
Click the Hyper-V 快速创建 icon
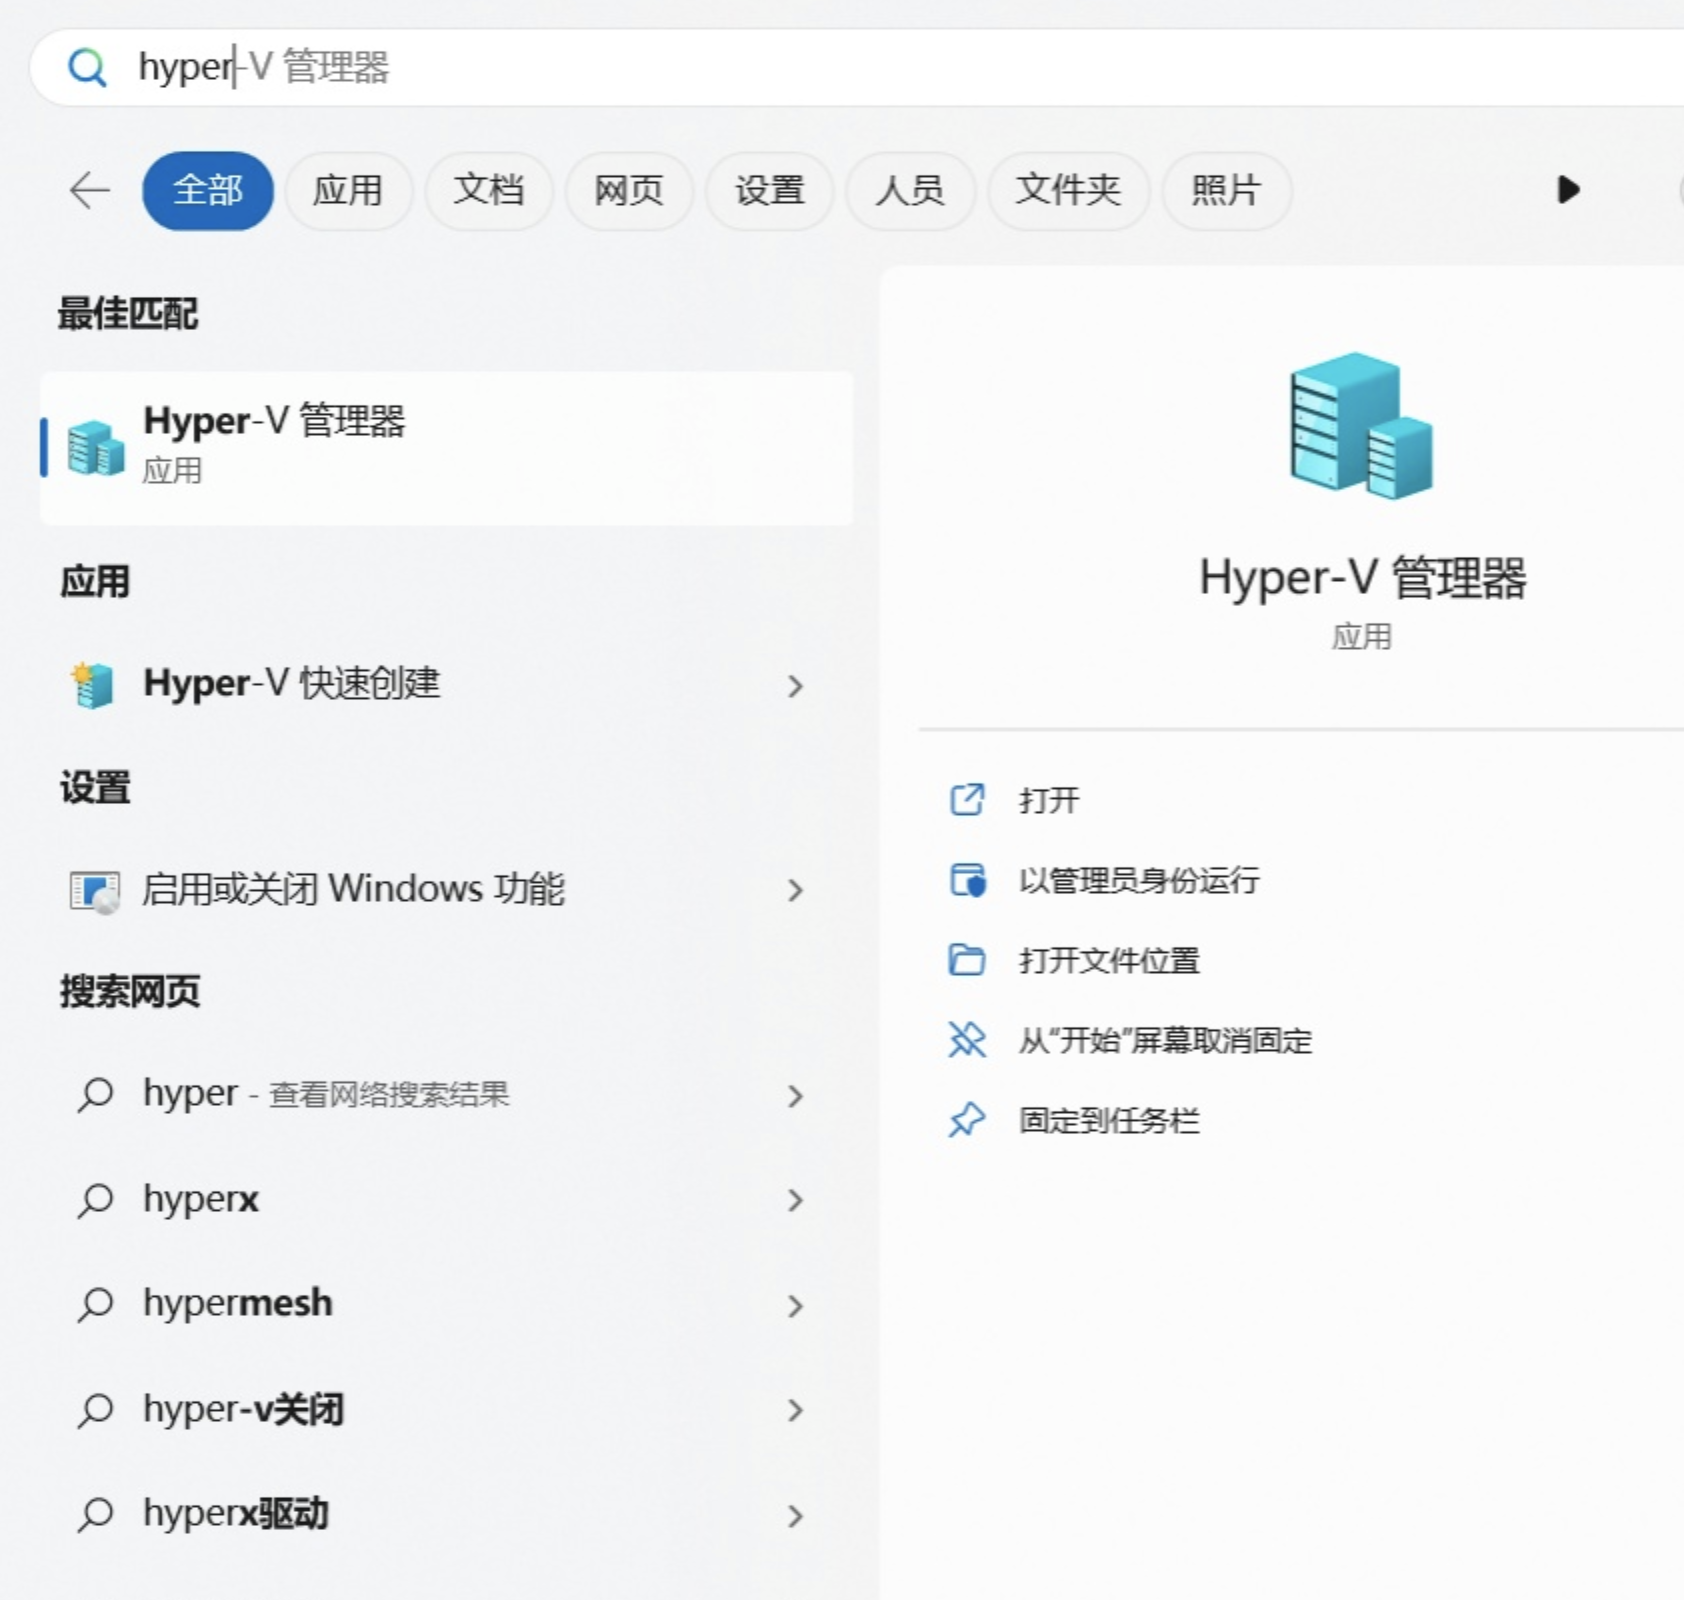click(x=93, y=685)
